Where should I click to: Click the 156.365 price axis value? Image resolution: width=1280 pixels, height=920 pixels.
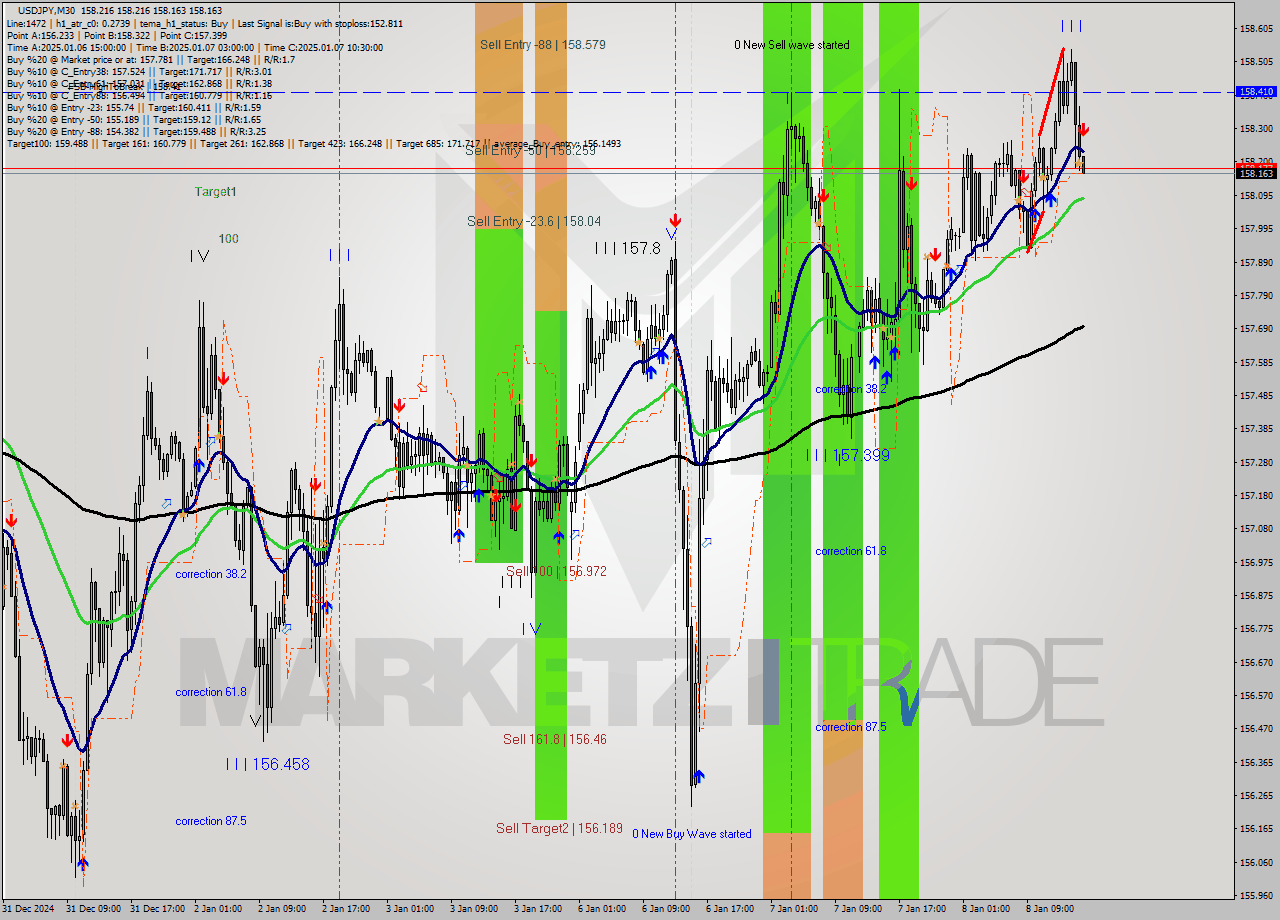1257,762
